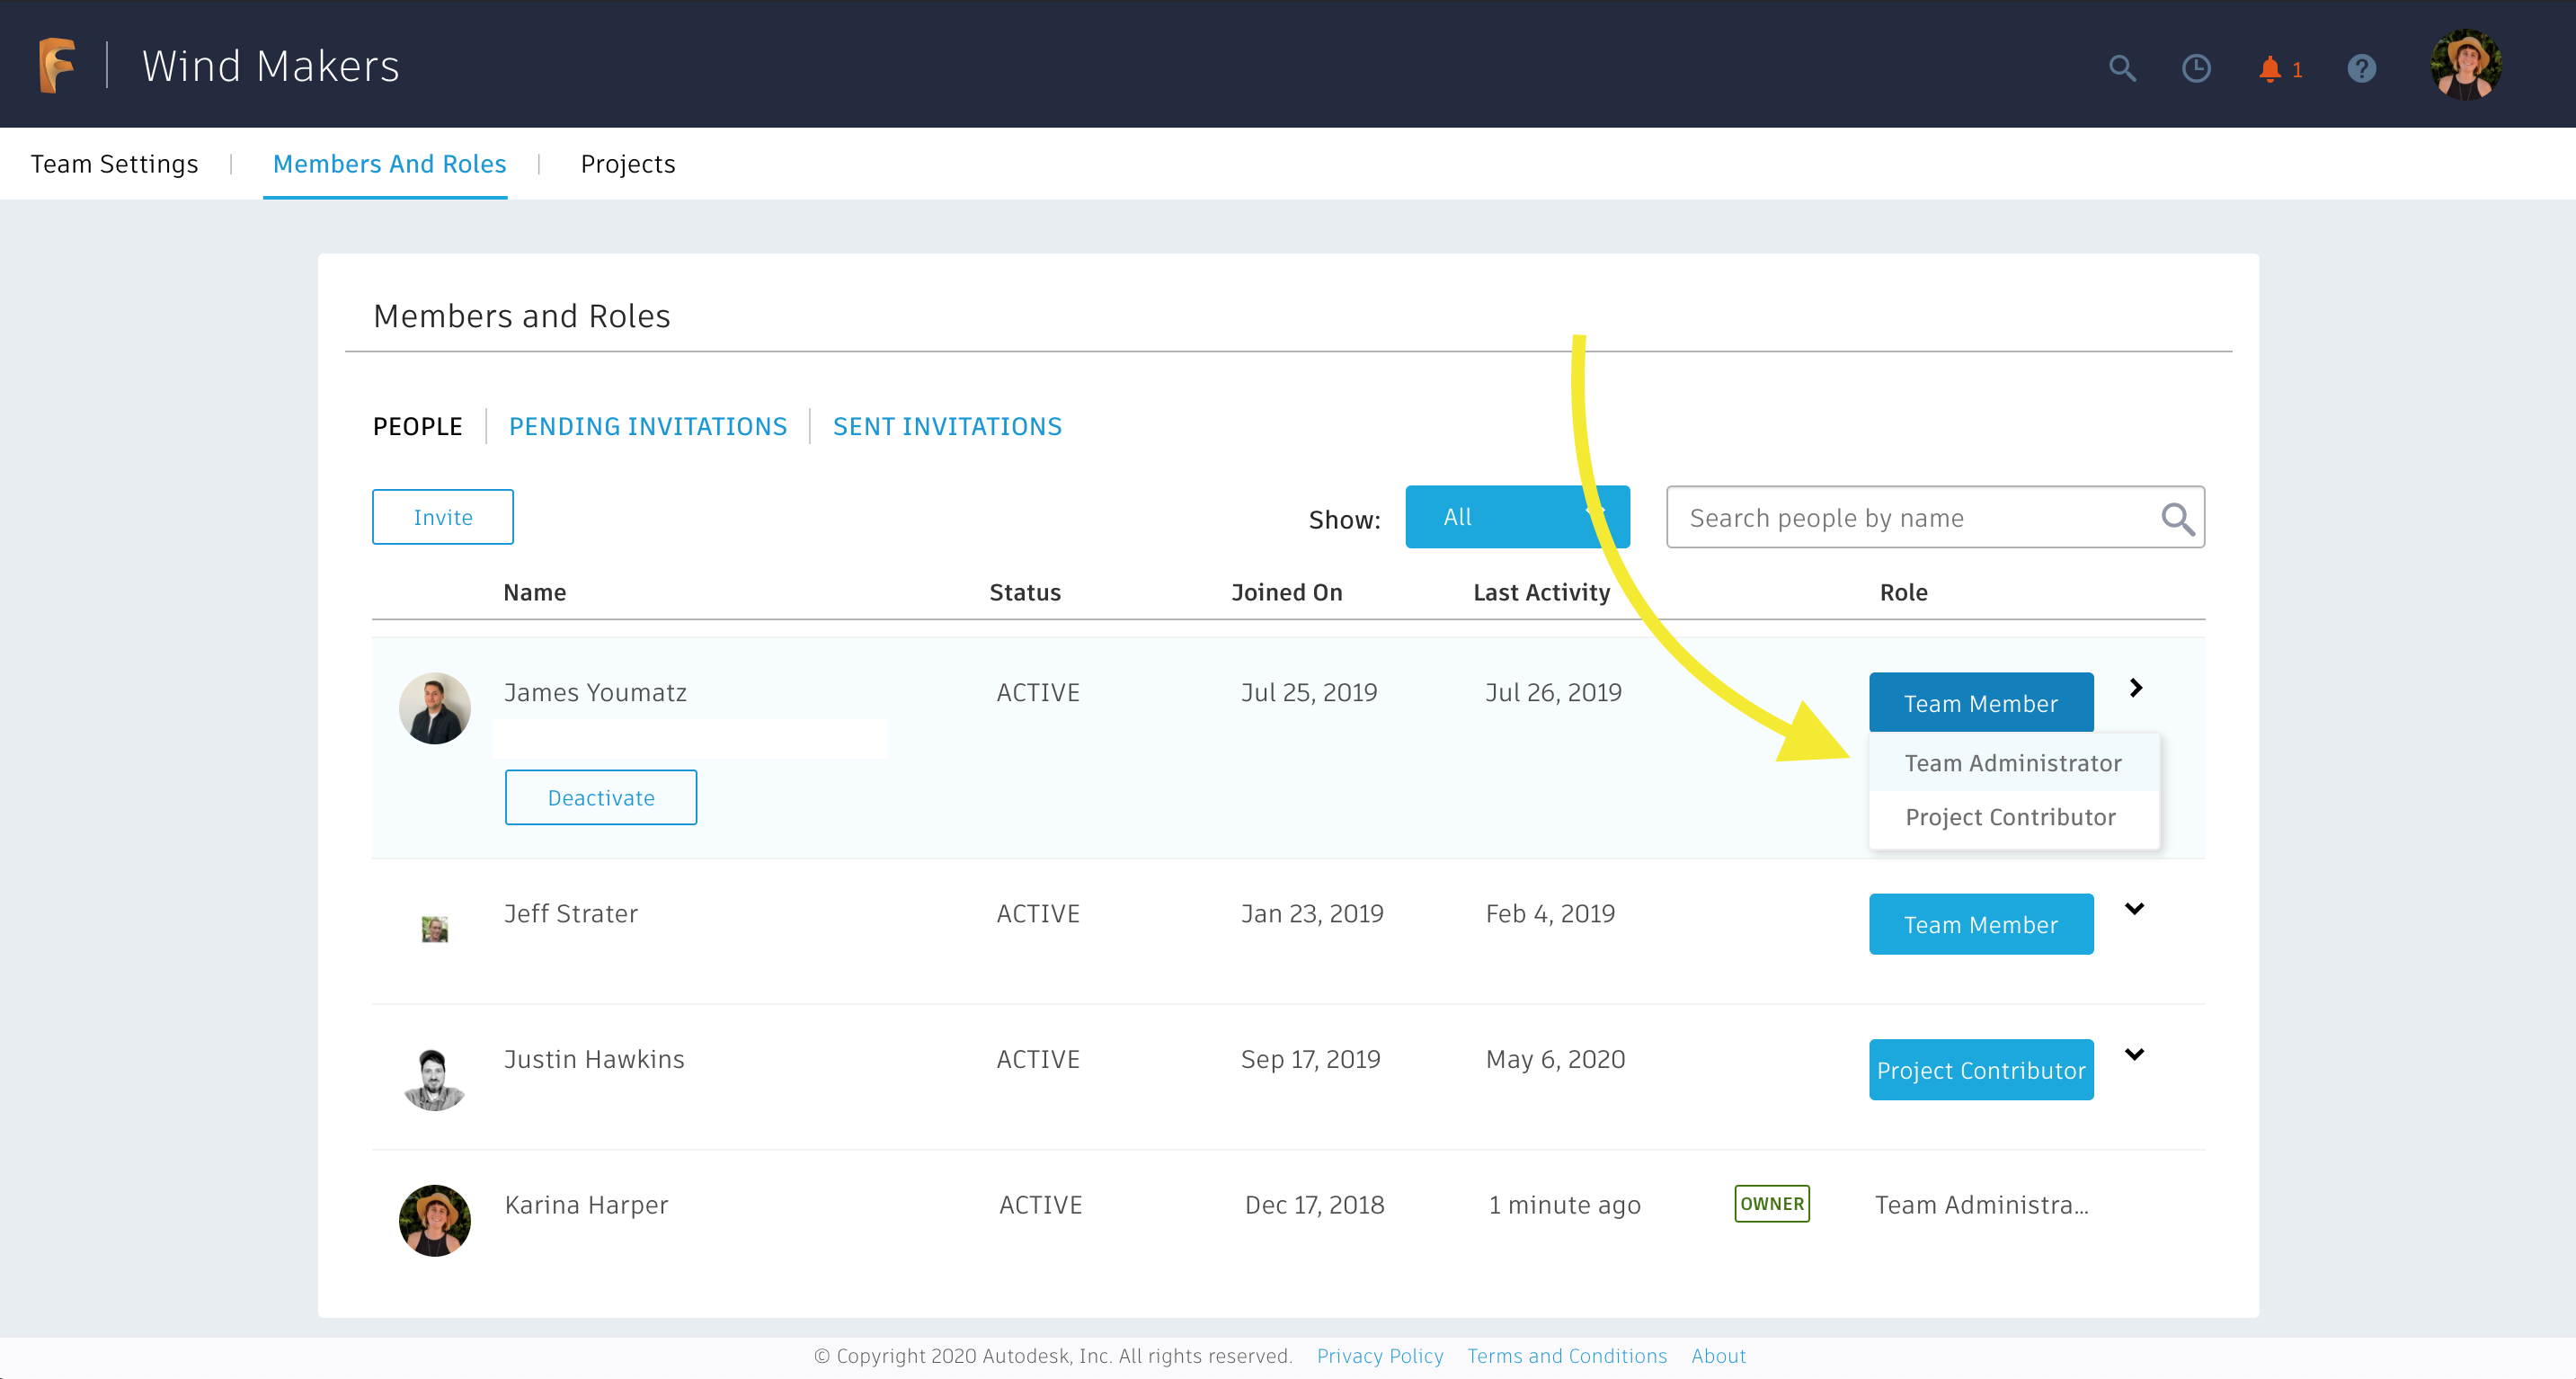Open the user profile avatar menu
Image resolution: width=2576 pixels, height=1379 pixels.
(x=2466, y=65)
